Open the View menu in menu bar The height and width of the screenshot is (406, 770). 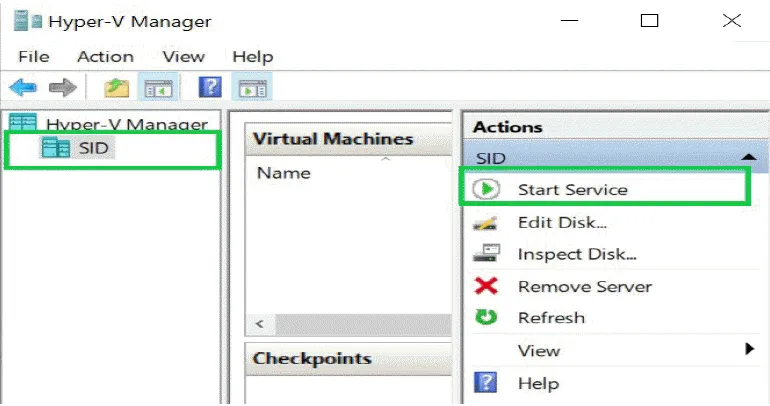point(183,56)
